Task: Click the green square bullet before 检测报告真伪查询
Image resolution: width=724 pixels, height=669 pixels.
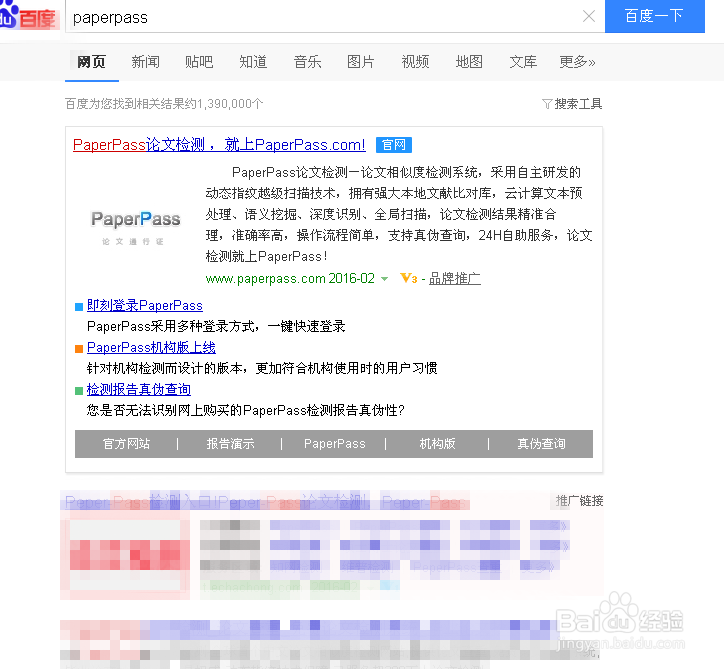Action: click(x=79, y=391)
